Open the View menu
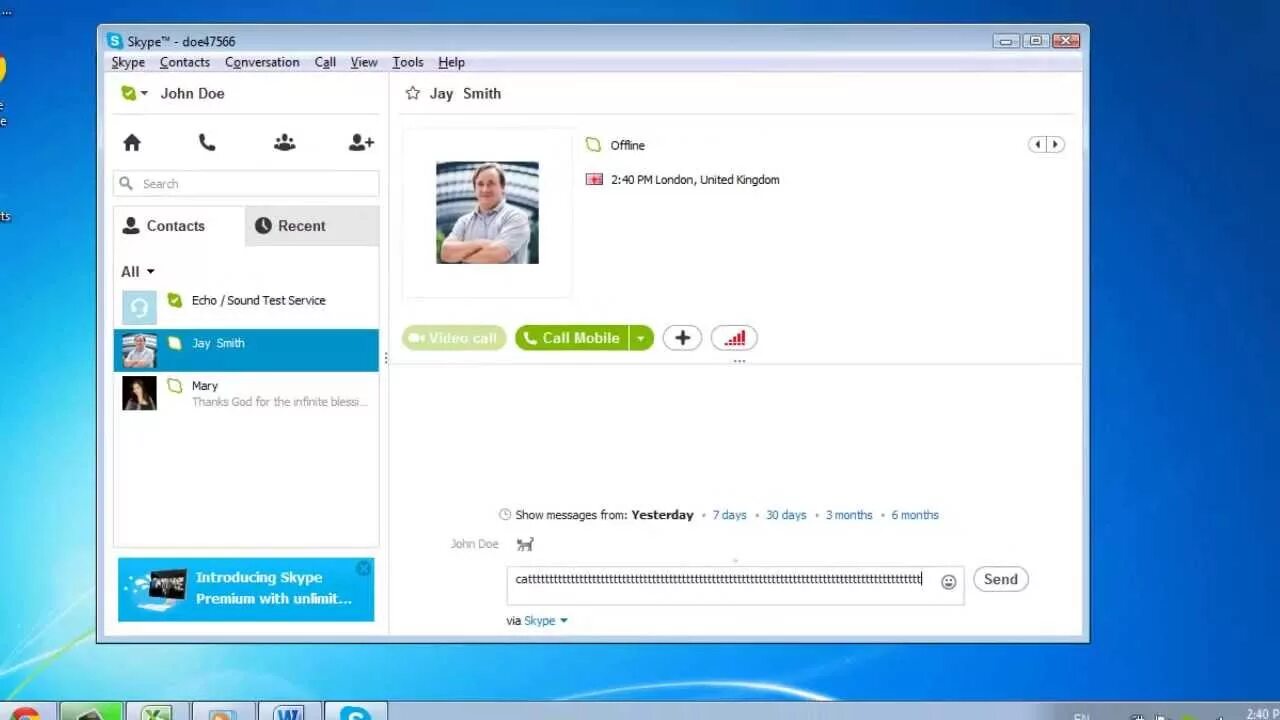Viewport: 1280px width, 720px height. [x=364, y=62]
